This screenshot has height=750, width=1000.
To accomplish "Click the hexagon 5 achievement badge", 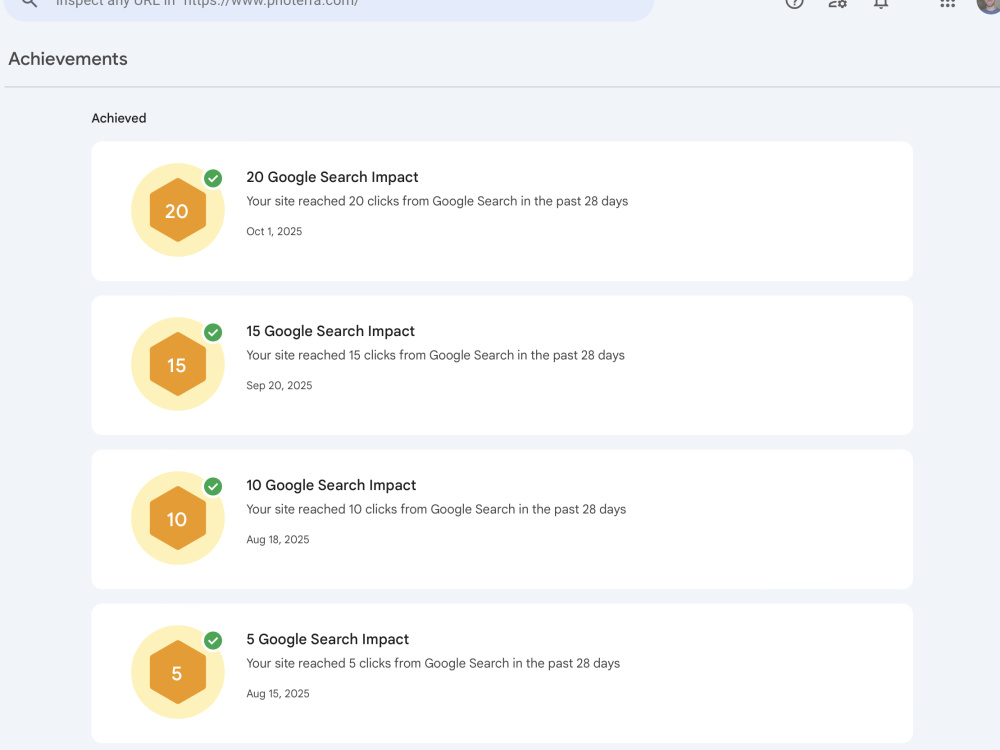I will (x=177, y=672).
